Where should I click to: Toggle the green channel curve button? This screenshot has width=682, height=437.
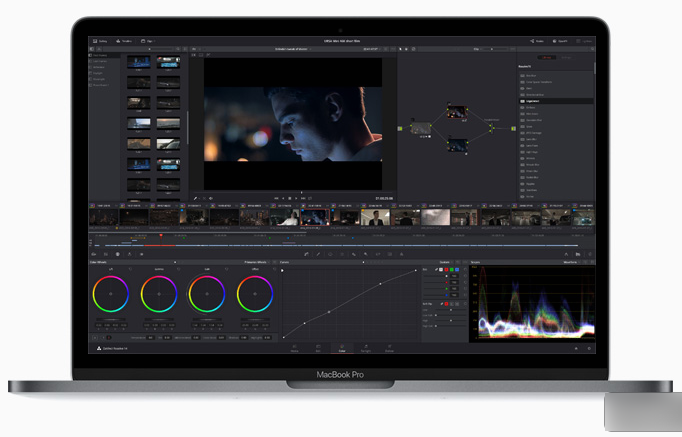tap(451, 270)
